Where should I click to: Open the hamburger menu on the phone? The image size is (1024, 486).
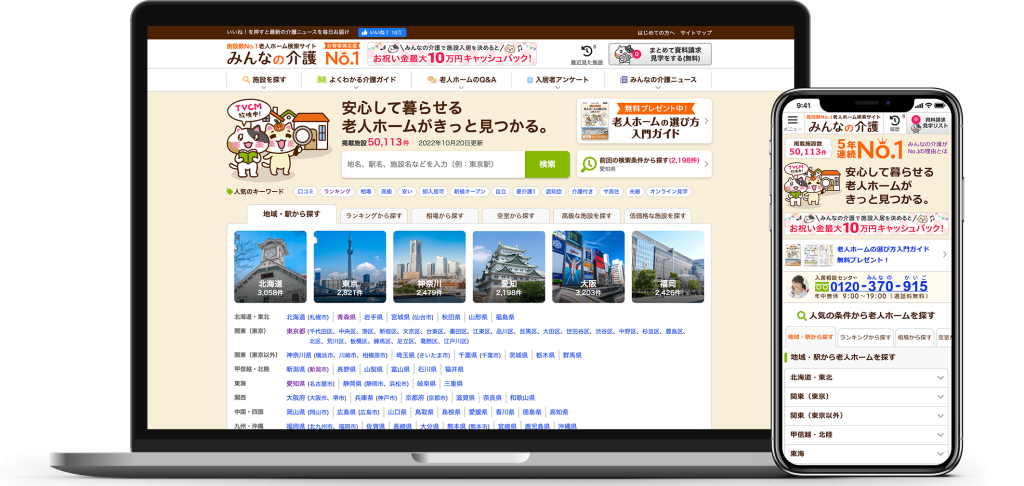(791, 124)
